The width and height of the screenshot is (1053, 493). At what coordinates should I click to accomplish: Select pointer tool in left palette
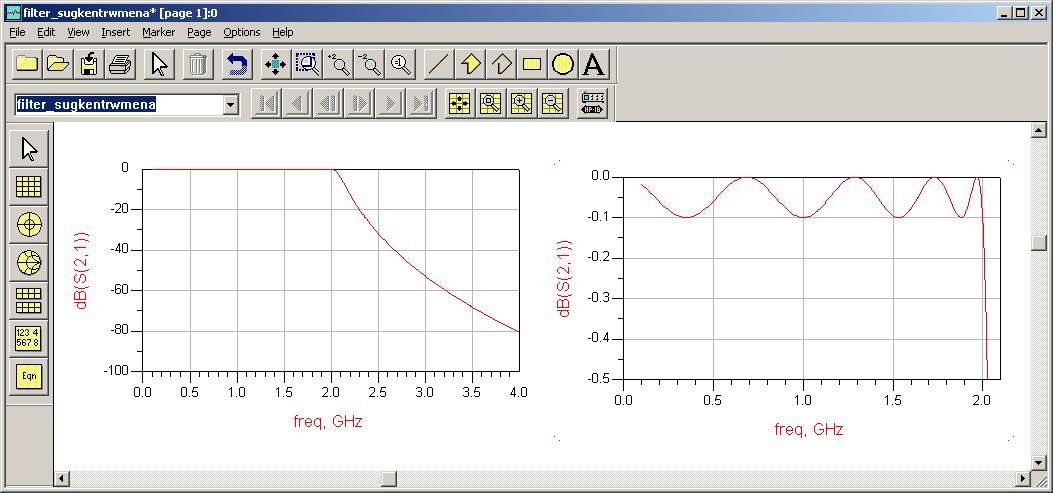click(x=29, y=149)
